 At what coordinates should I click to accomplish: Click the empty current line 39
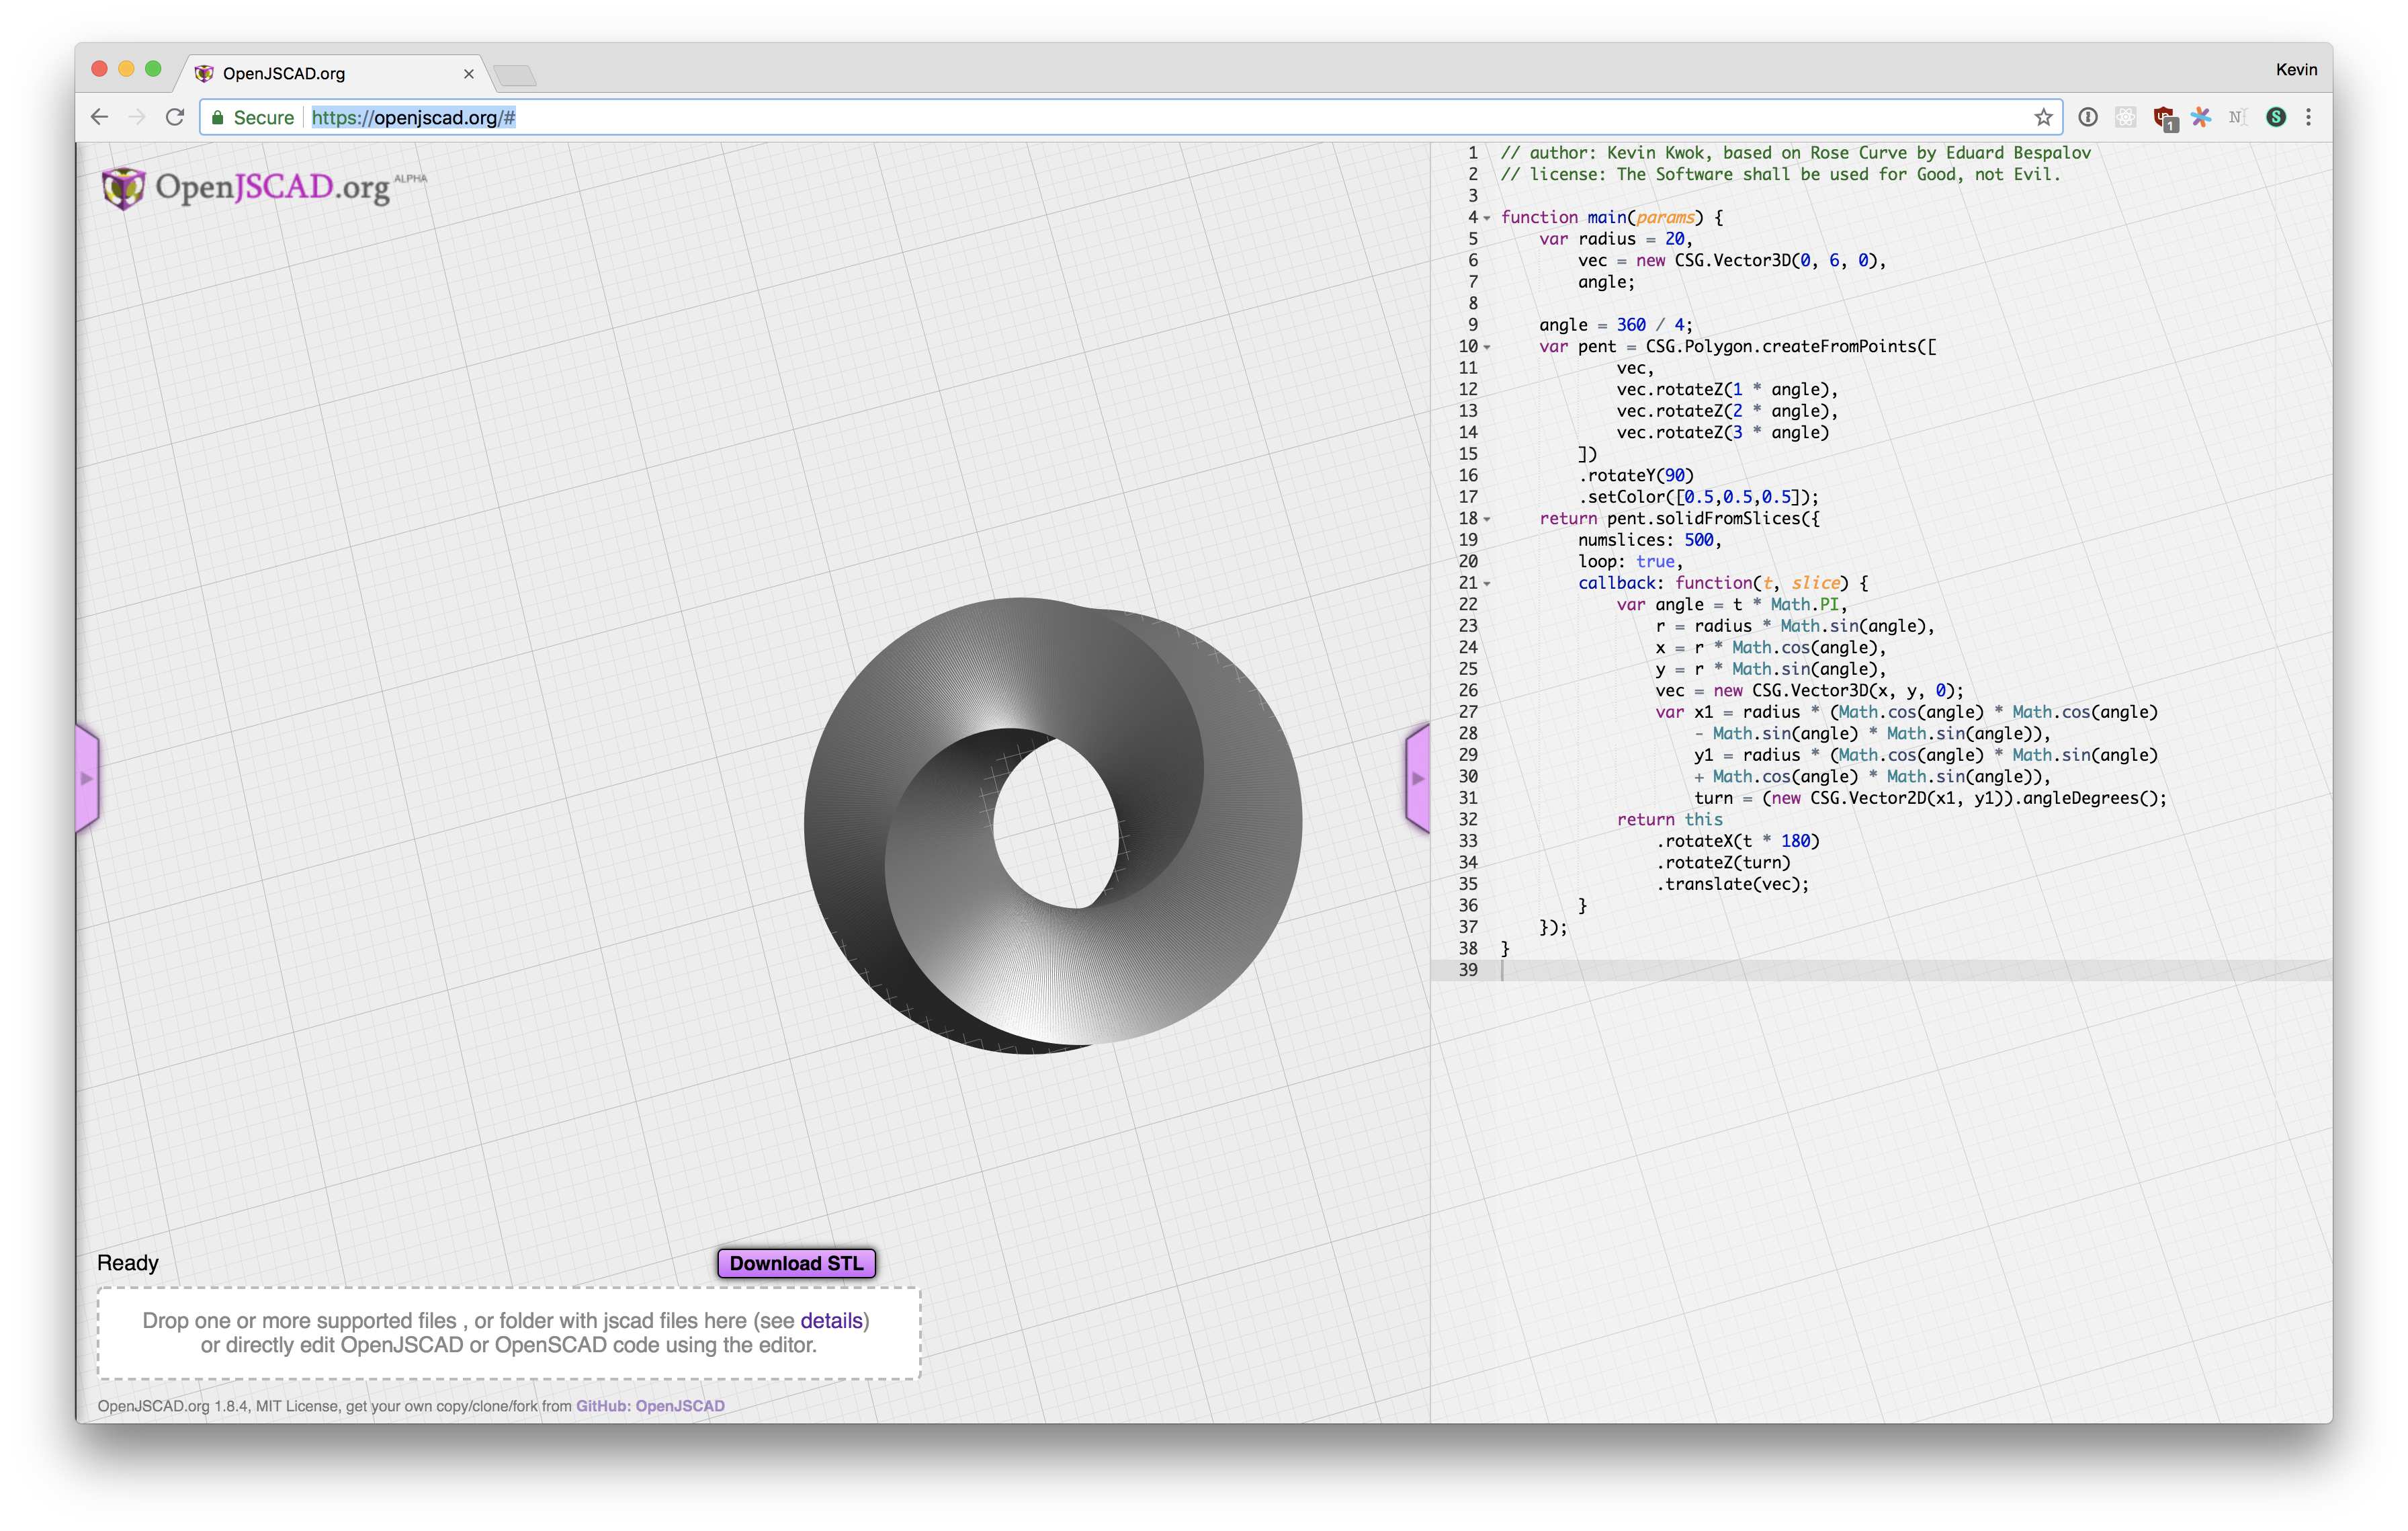[x=1915, y=970]
